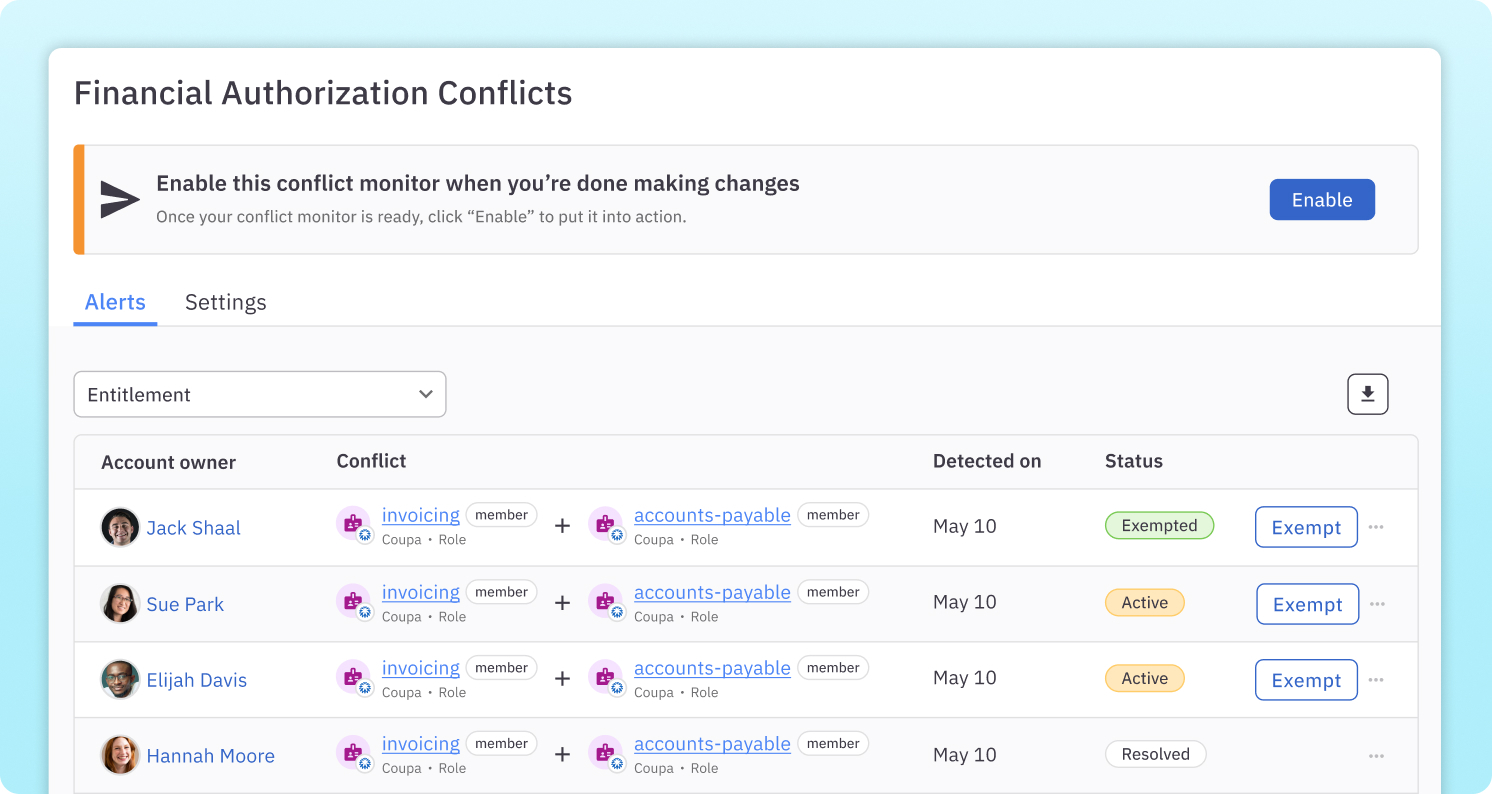Open the Entitlement filter dropdown
1492x794 pixels.
(x=260, y=394)
